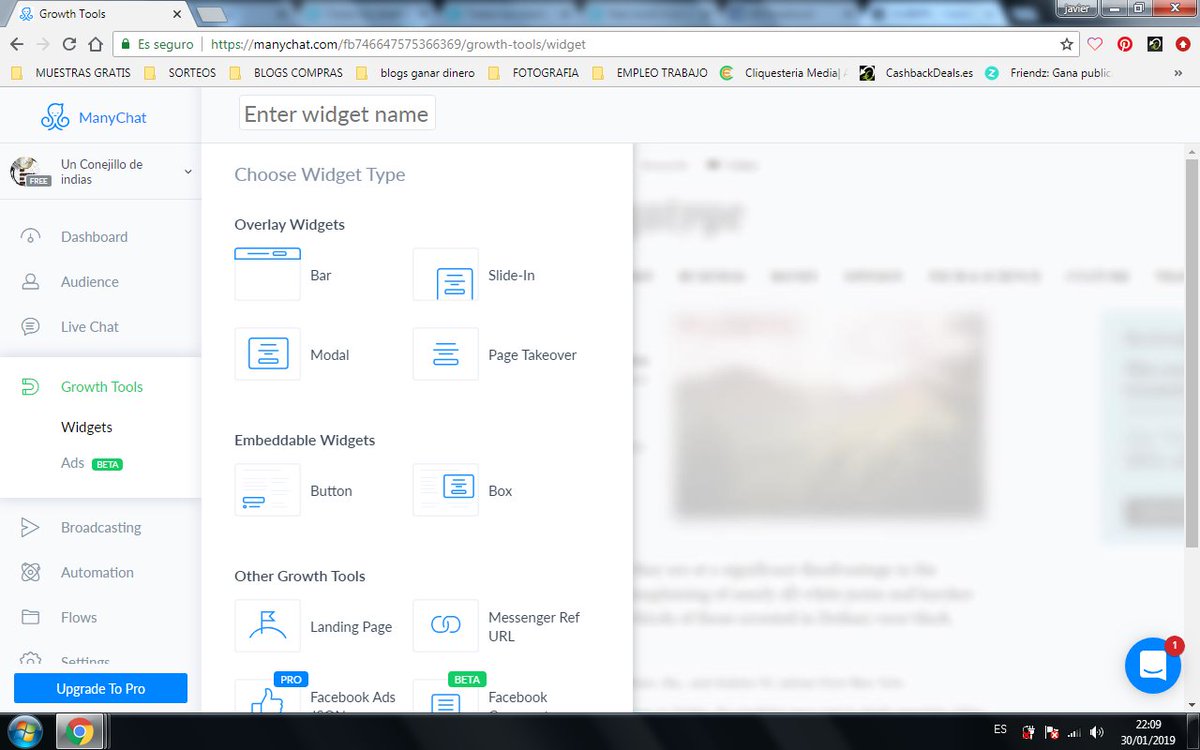Click Chrome icon in taskbar
Screen dimensions: 1200x750
click(x=81, y=732)
